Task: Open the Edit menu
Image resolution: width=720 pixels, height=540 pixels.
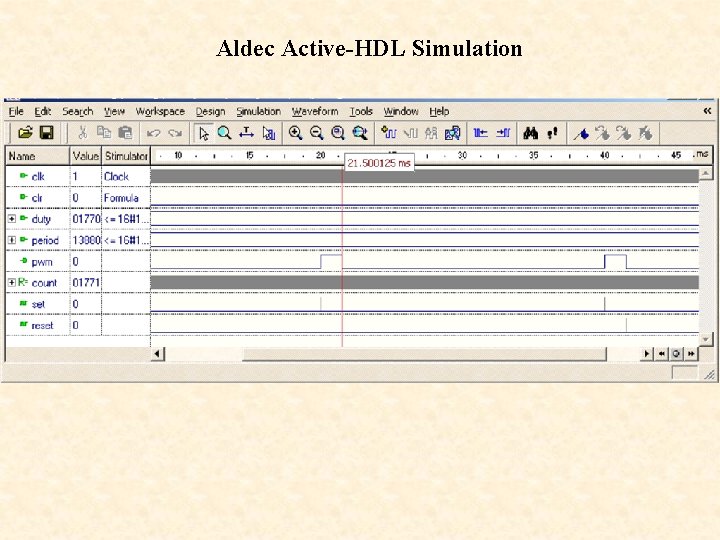Action: click(43, 111)
